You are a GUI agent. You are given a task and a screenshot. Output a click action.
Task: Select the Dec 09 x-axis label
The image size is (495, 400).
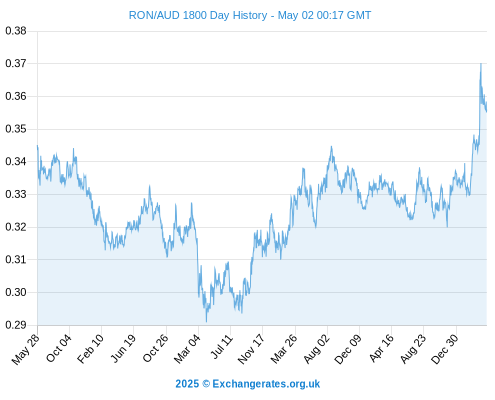pos(348,349)
